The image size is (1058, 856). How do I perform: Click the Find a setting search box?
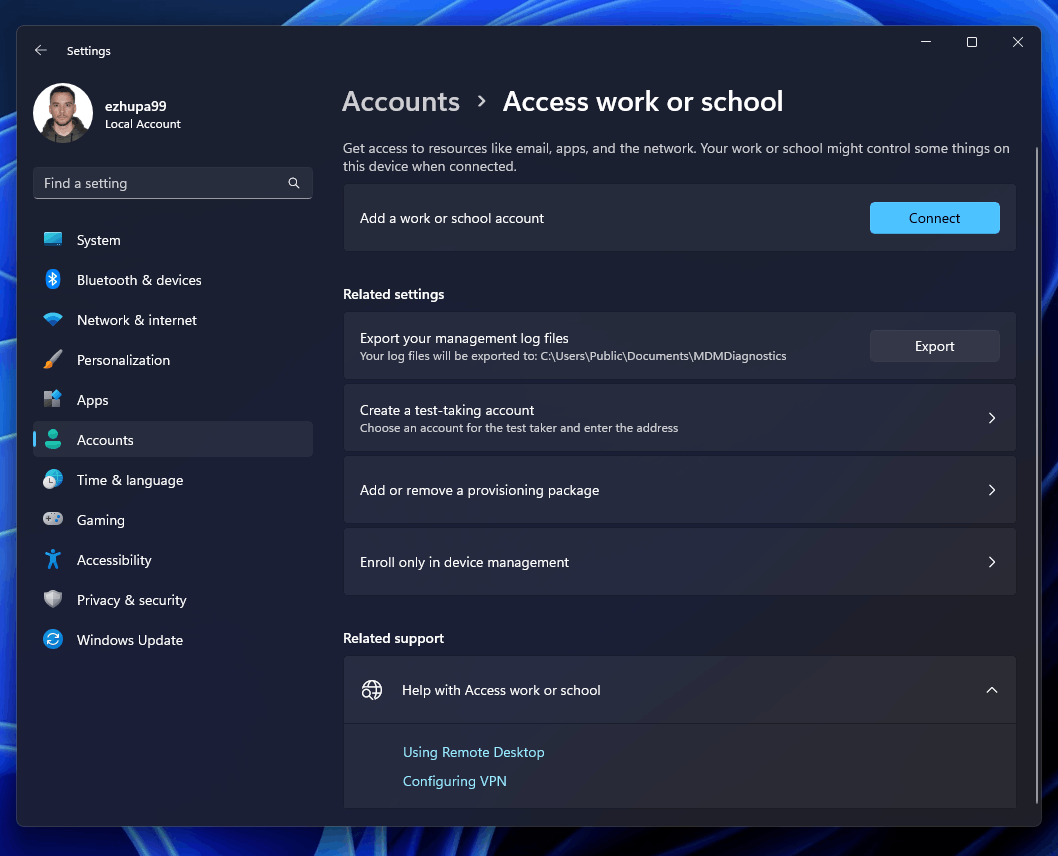(173, 183)
